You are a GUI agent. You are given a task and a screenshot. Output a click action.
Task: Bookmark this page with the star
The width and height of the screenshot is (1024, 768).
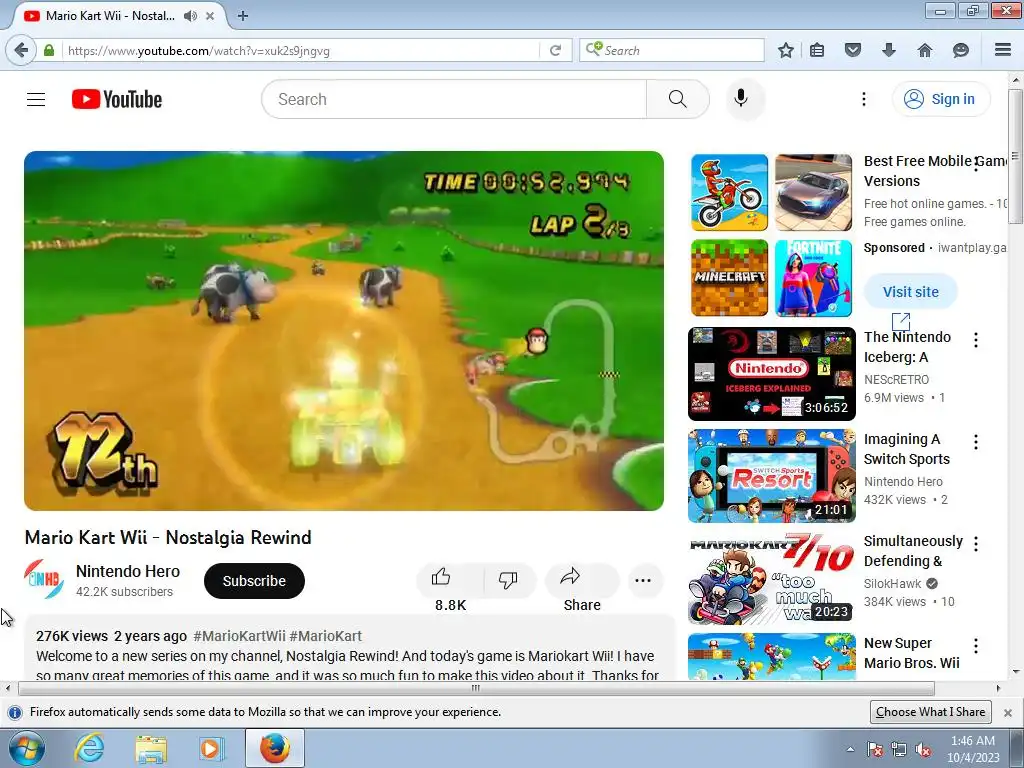[x=786, y=50]
